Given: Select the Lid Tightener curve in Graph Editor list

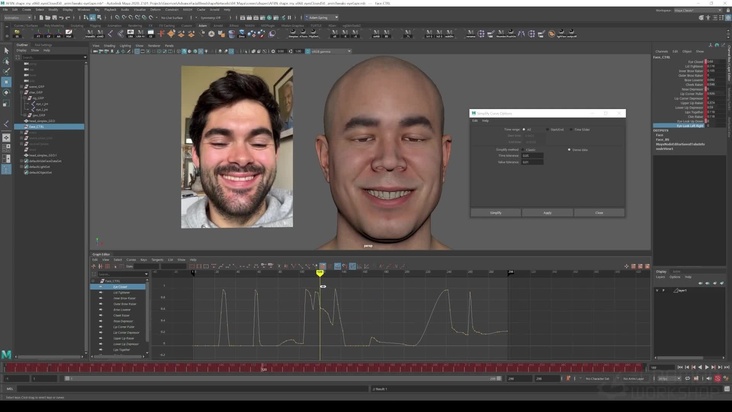Looking at the screenshot, I should point(121,293).
